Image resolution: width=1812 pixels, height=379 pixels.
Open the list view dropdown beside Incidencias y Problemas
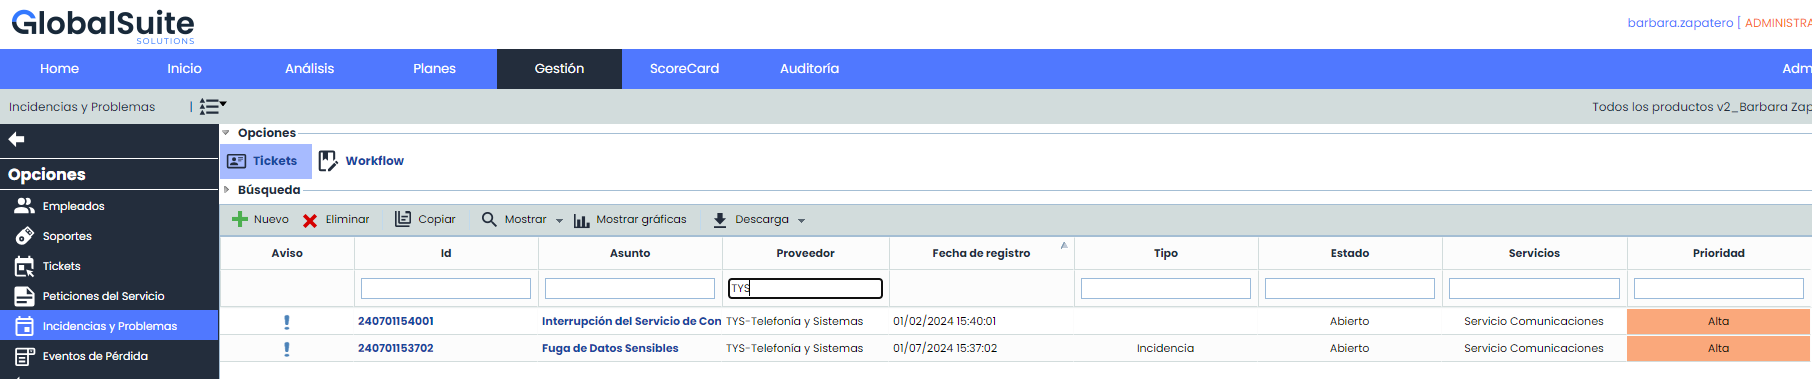213,106
